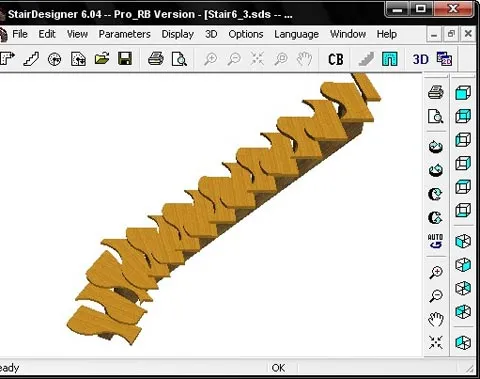Click the fit-to-window arrows icon in sidebar
The height and width of the screenshot is (379, 480).
coord(436,342)
